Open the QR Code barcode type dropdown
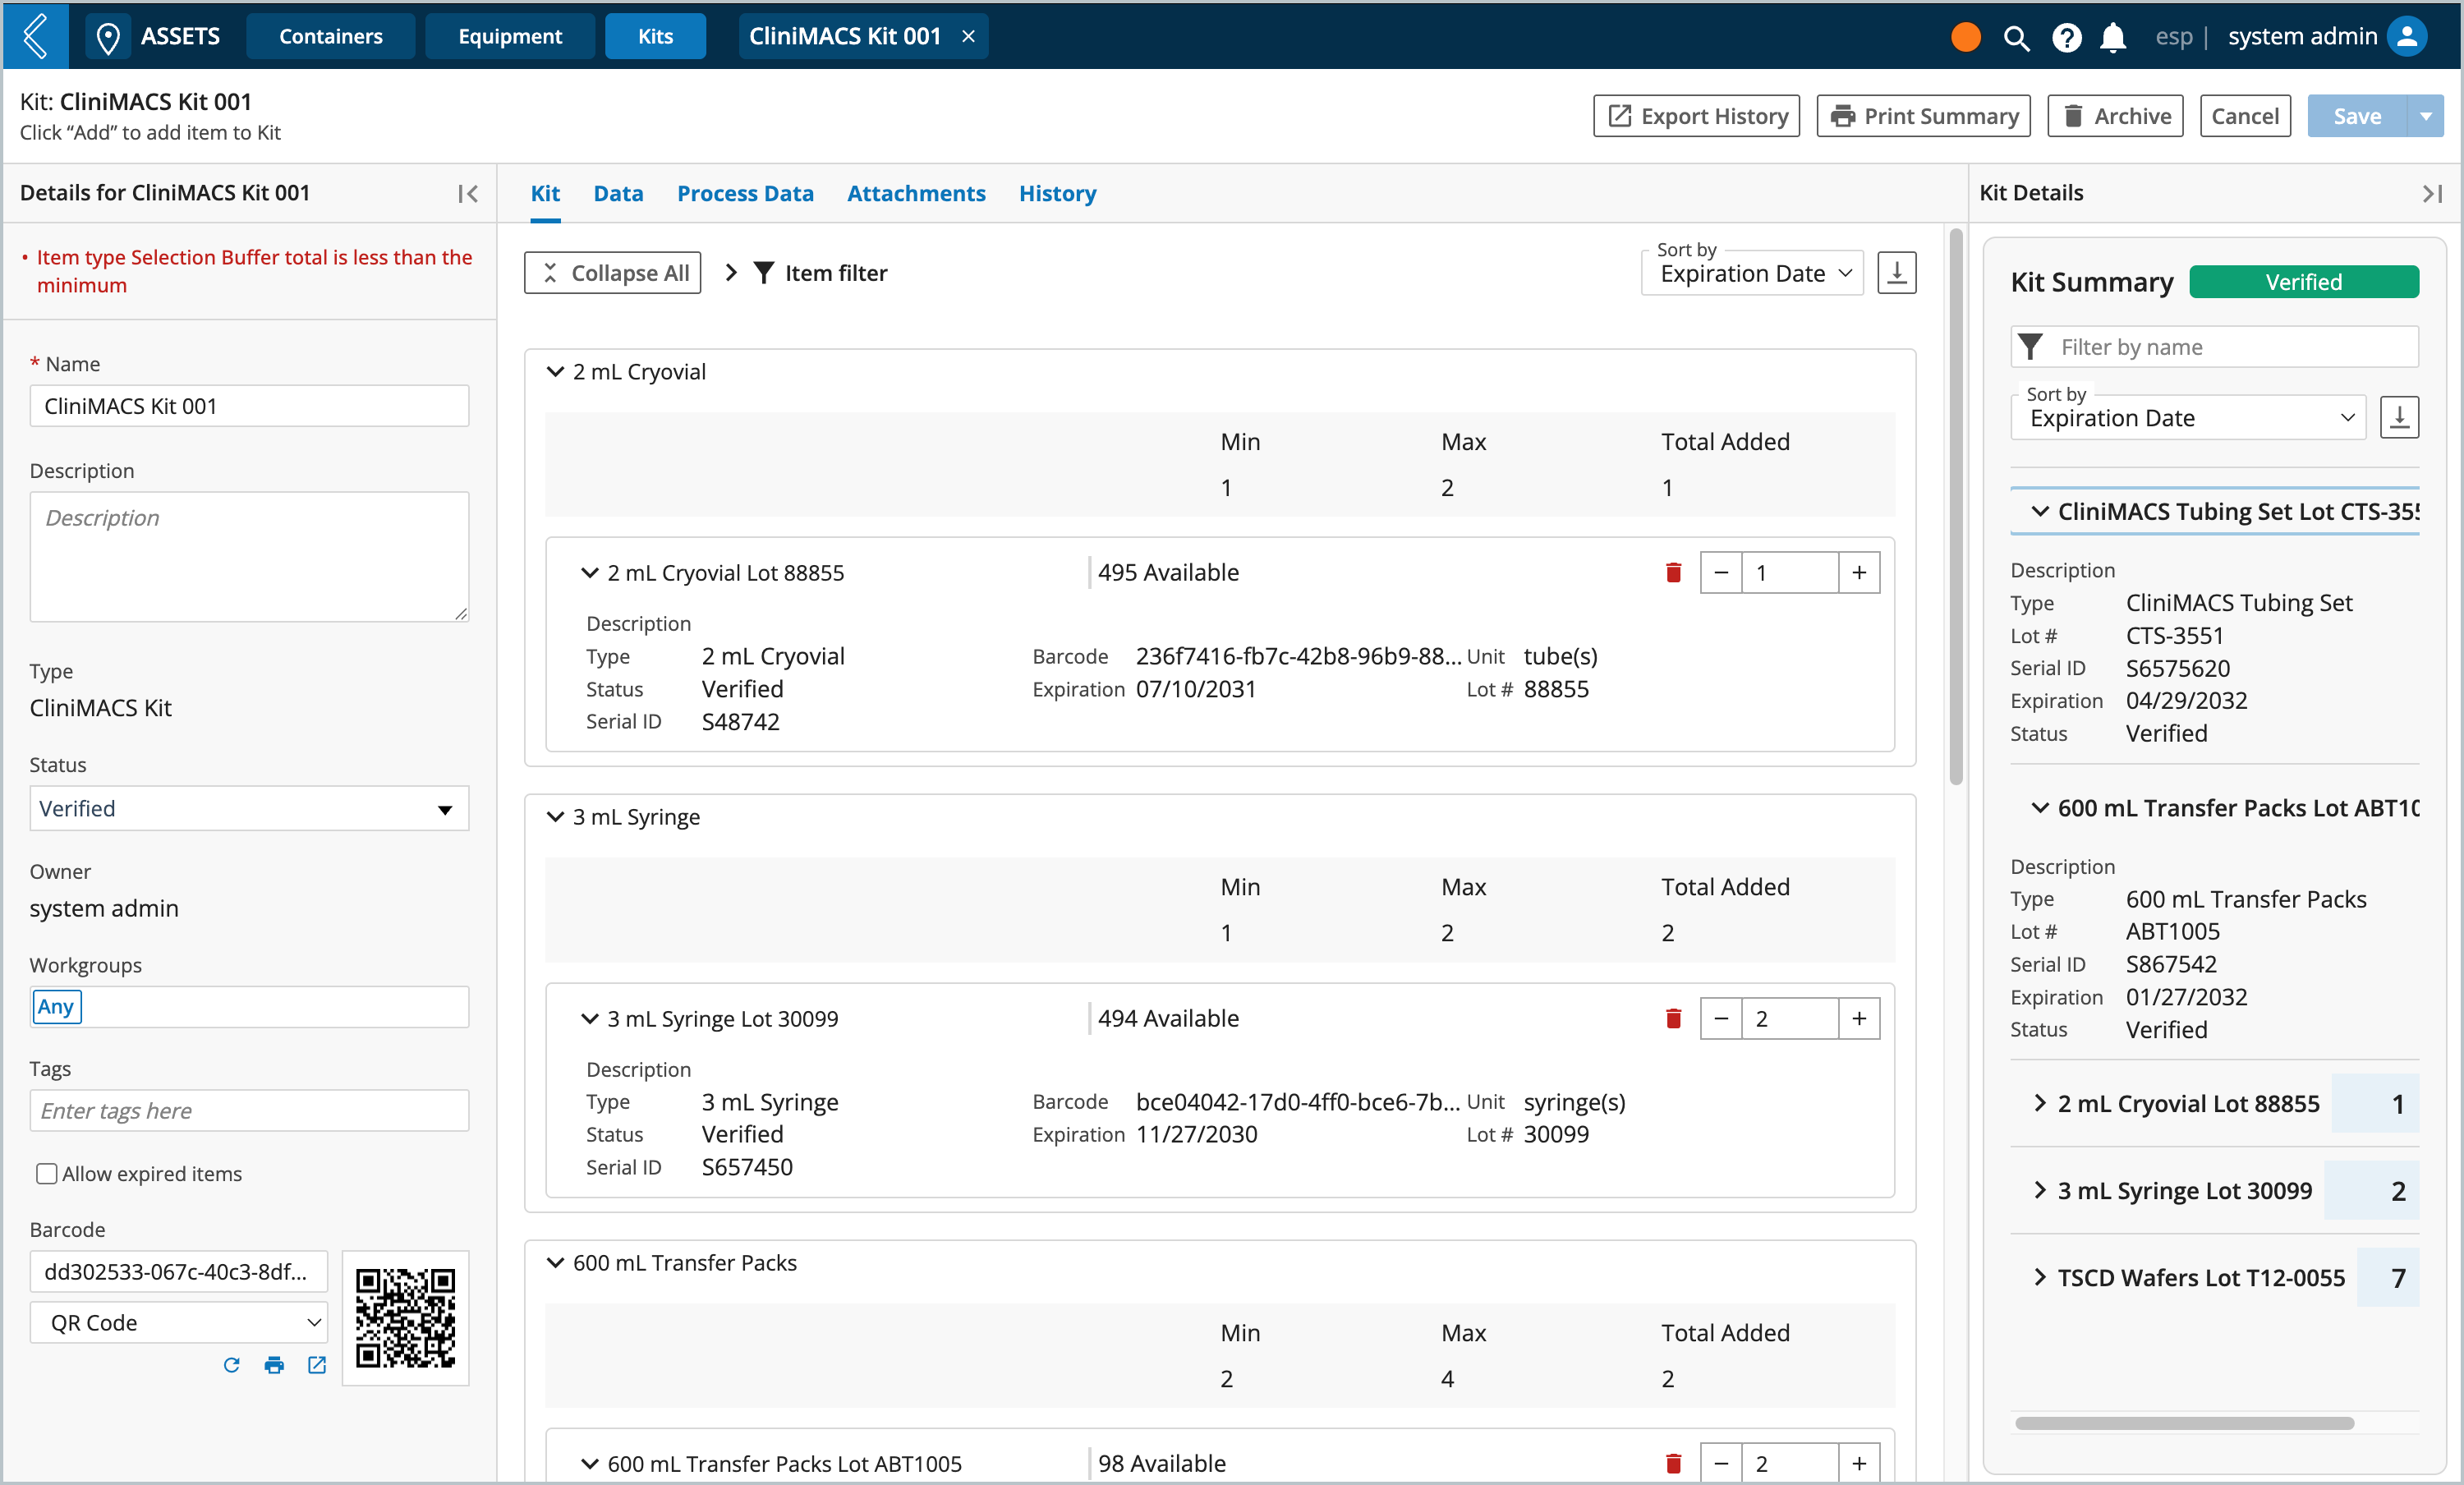The image size is (2464, 1485). (x=179, y=1323)
